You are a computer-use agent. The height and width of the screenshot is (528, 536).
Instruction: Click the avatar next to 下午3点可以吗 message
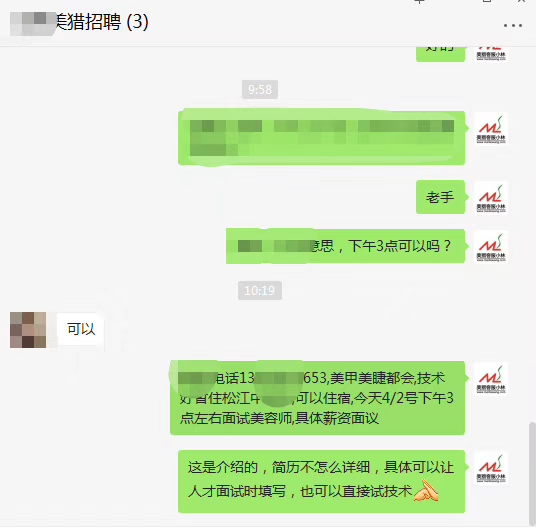click(491, 247)
